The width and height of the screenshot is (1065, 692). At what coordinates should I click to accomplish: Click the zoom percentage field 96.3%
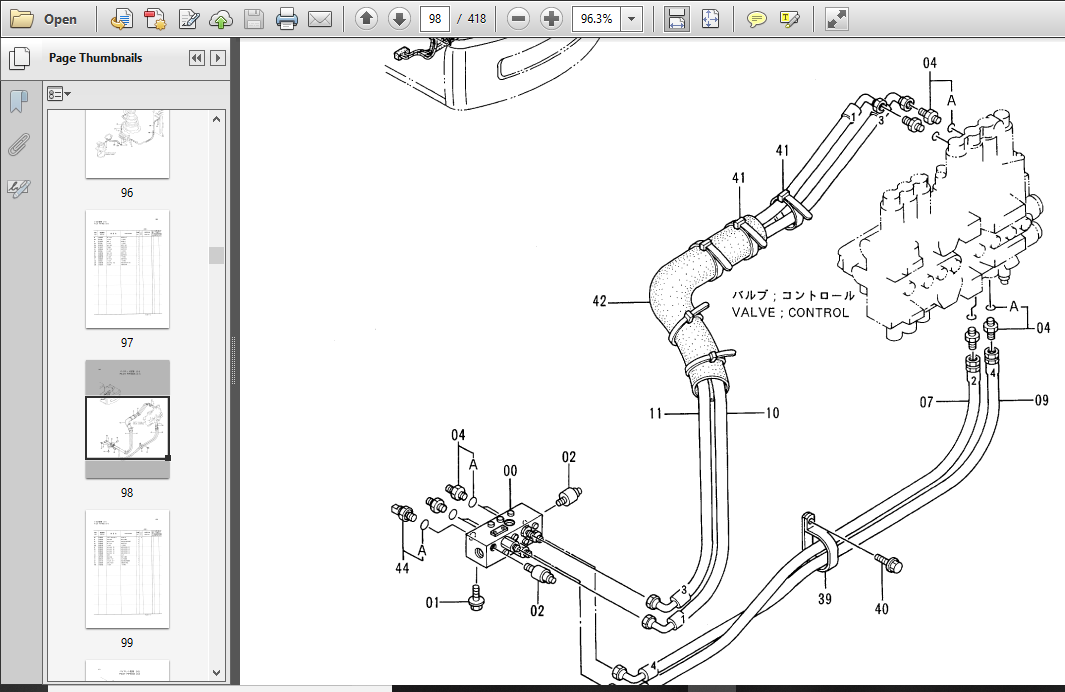(596, 19)
